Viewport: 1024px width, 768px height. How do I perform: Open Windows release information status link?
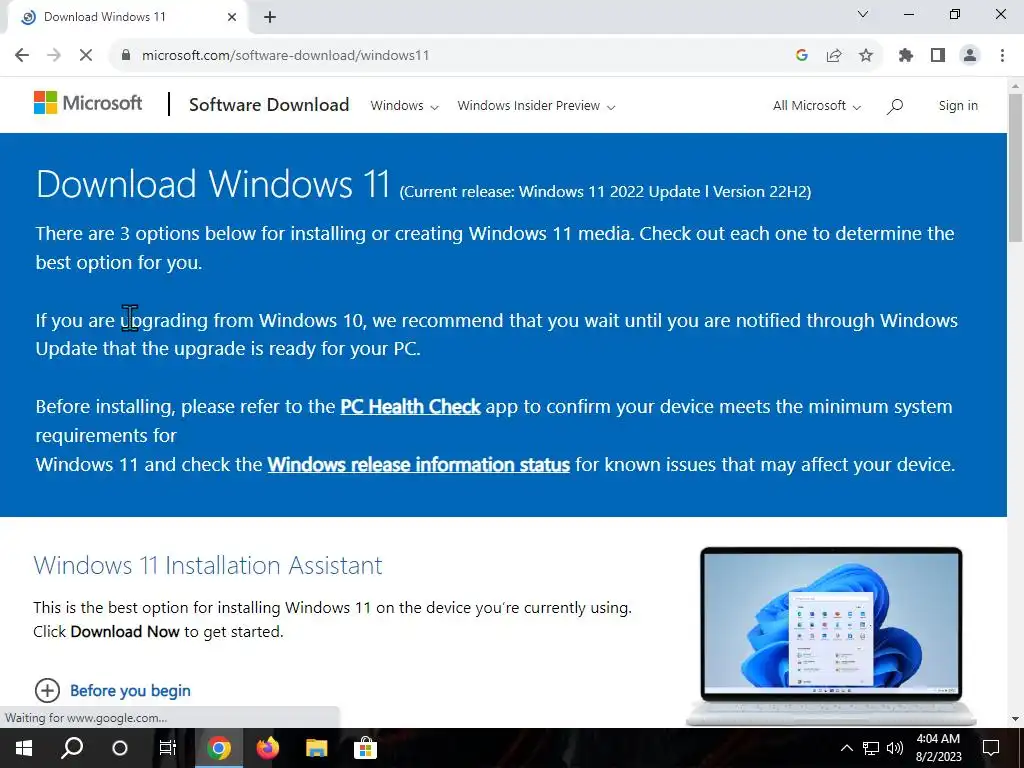(419, 464)
